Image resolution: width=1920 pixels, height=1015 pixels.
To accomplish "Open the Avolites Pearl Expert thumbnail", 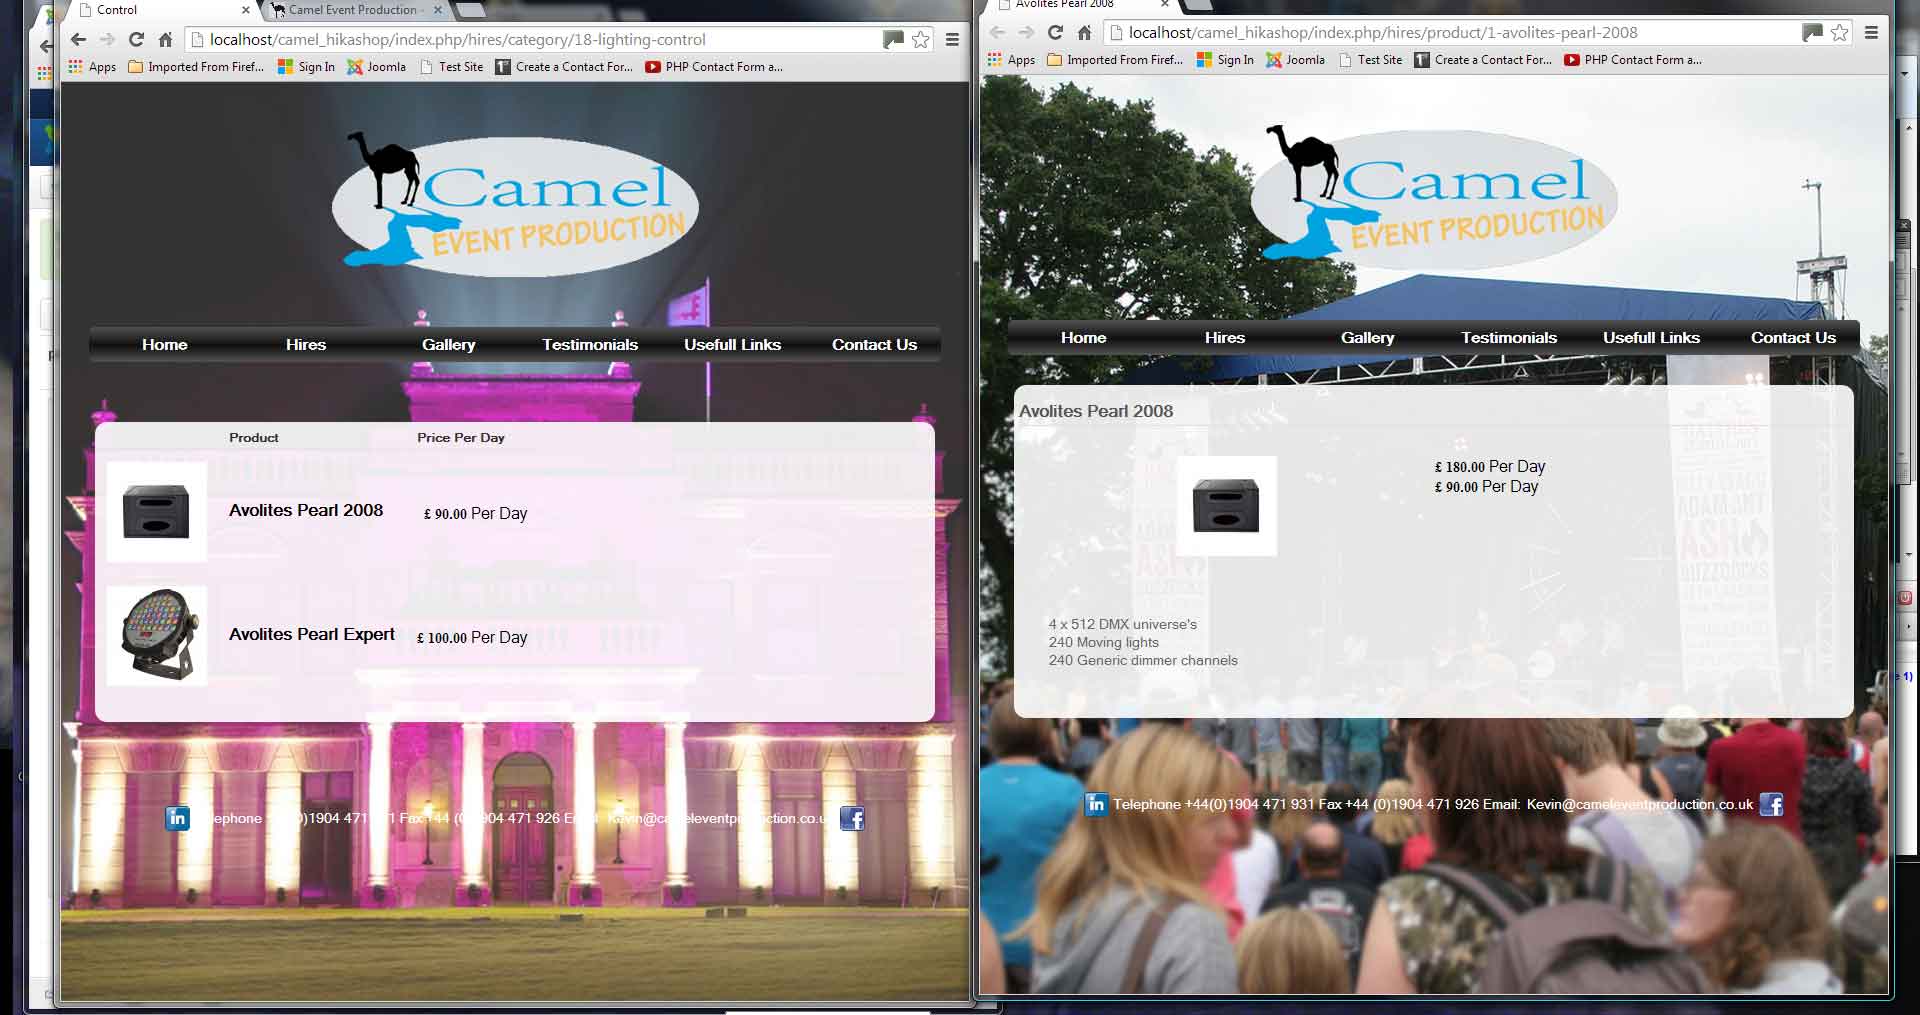I will tap(157, 636).
